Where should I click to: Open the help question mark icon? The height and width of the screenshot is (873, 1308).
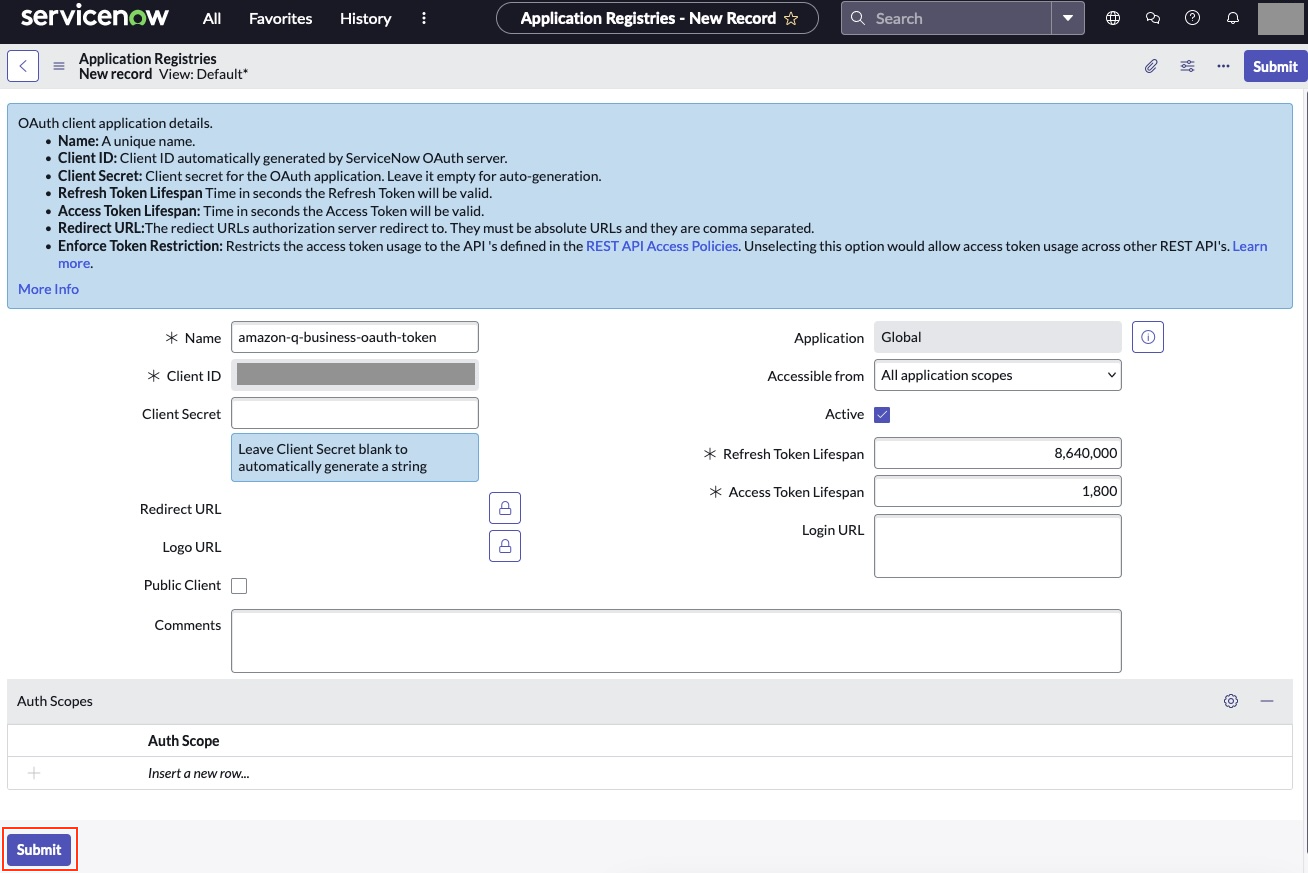click(1192, 18)
